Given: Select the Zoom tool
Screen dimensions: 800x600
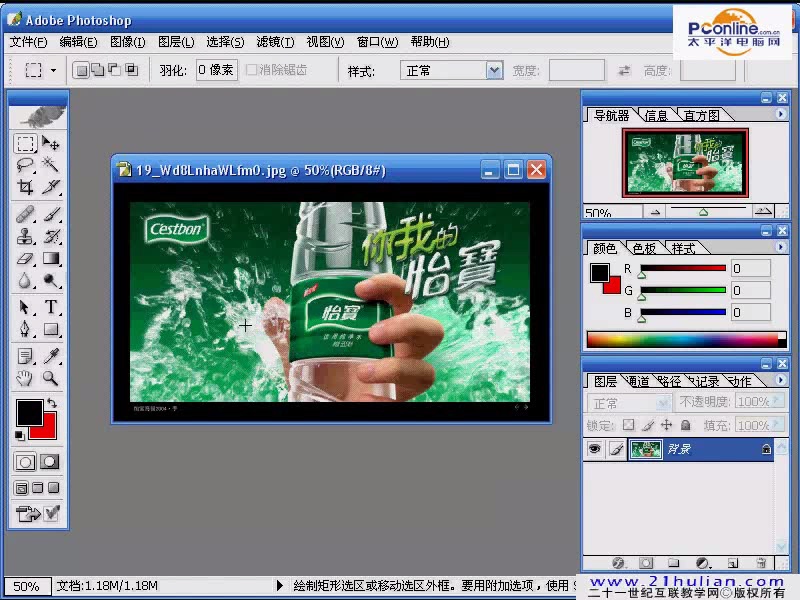Looking at the screenshot, I should click(51, 378).
